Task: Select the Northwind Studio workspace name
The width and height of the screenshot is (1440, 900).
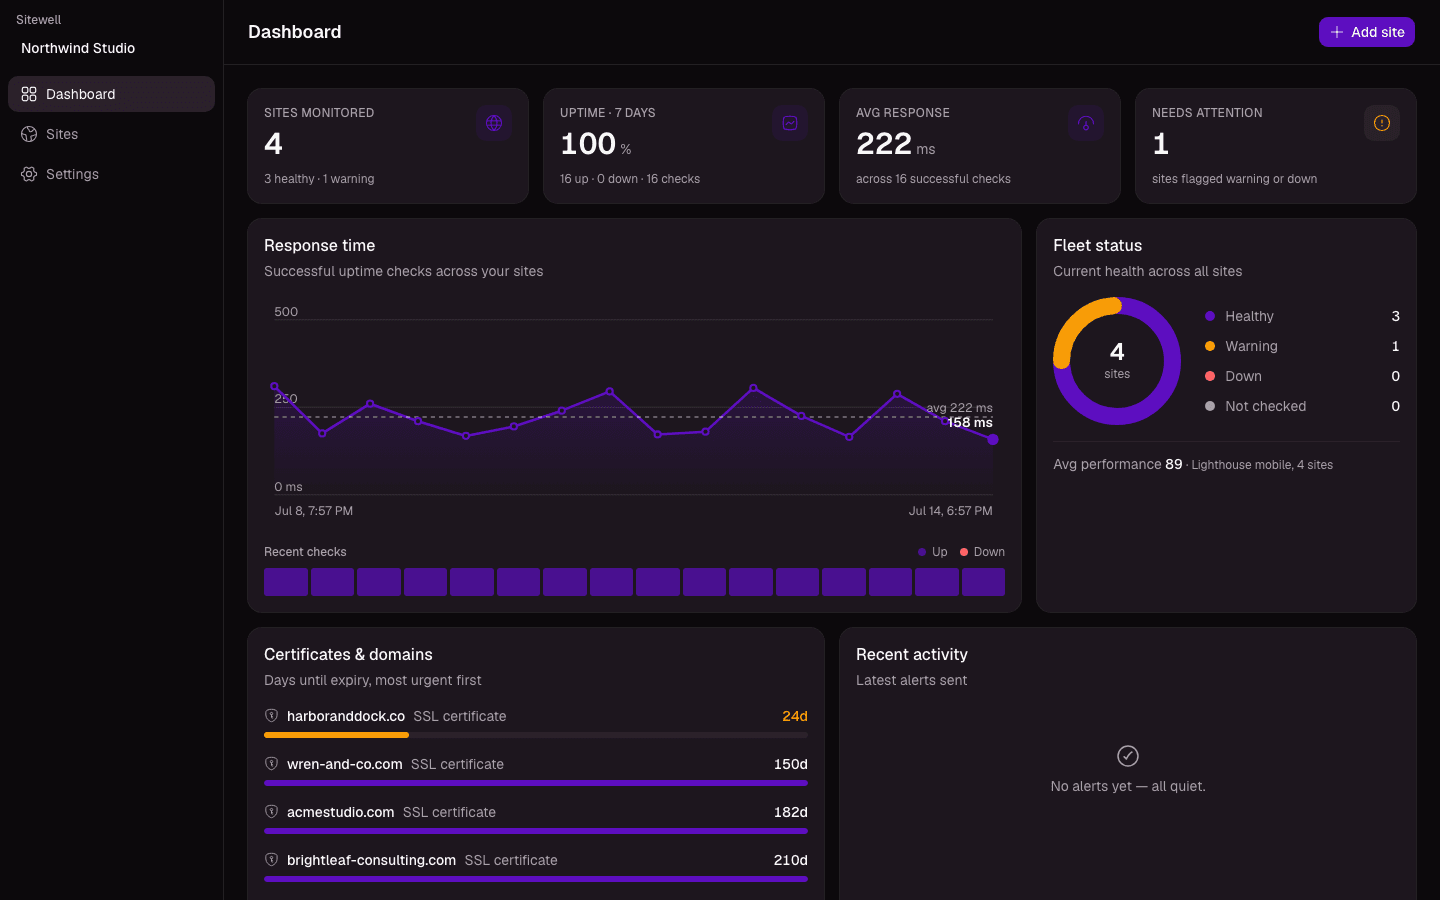Action: [x=78, y=48]
